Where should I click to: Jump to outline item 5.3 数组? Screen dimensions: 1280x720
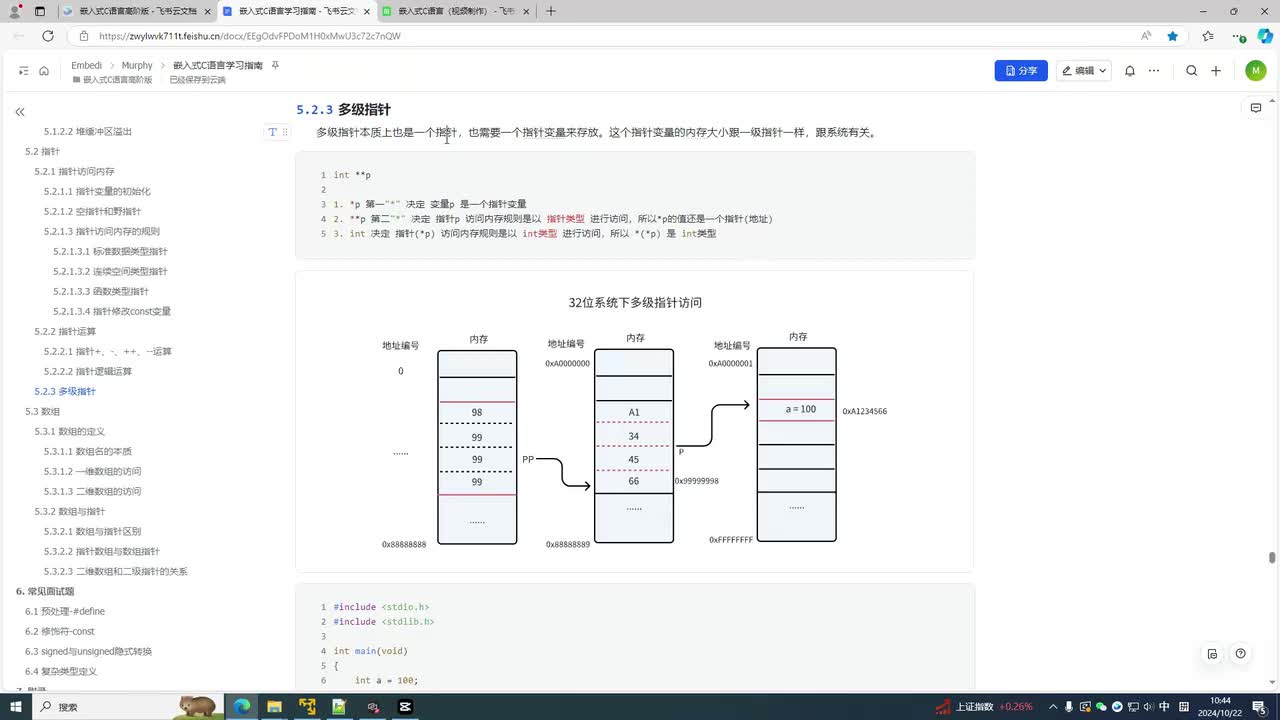click(x=42, y=411)
